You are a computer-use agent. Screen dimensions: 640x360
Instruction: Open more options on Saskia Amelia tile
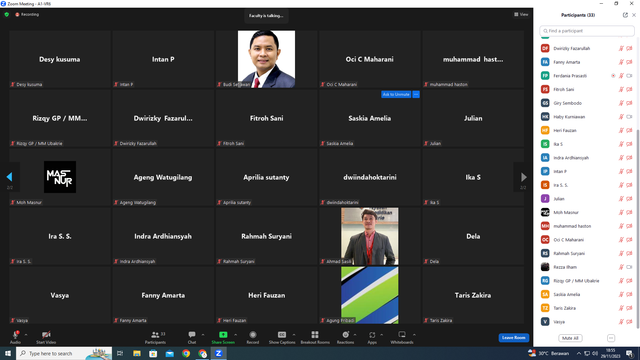coord(416,94)
